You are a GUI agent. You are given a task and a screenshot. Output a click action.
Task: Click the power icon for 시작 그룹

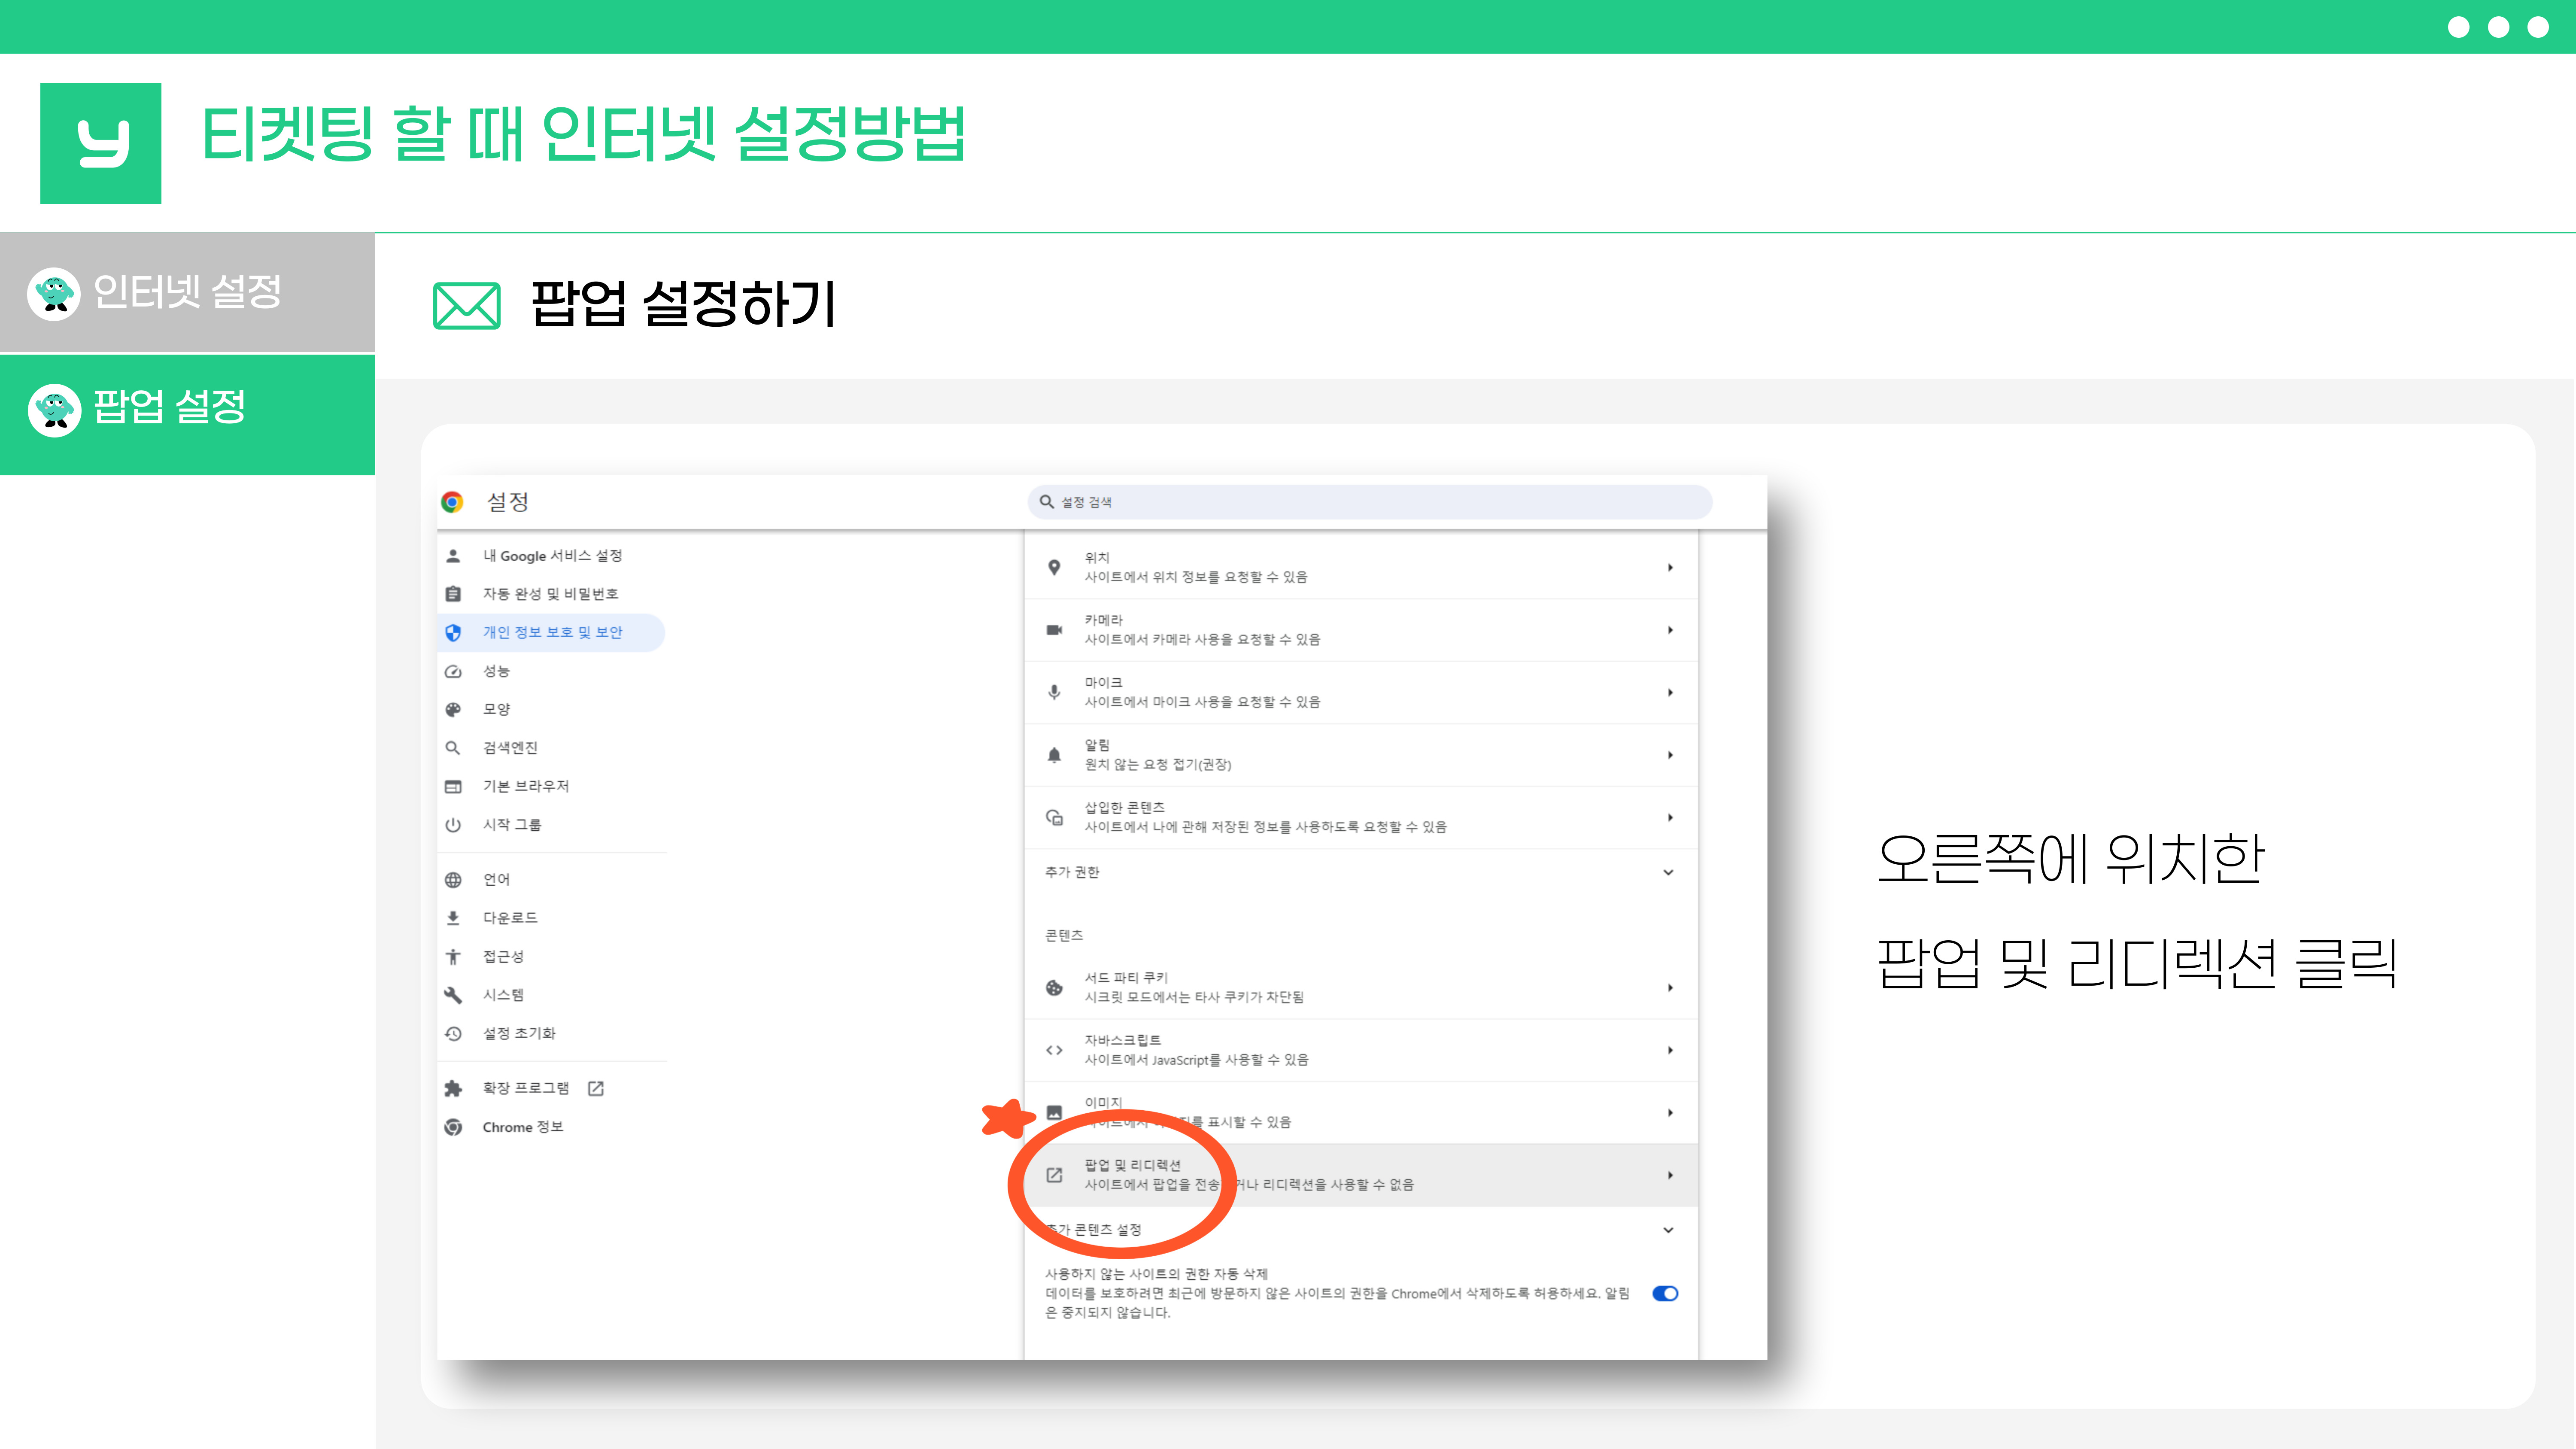(x=453, y=825)
